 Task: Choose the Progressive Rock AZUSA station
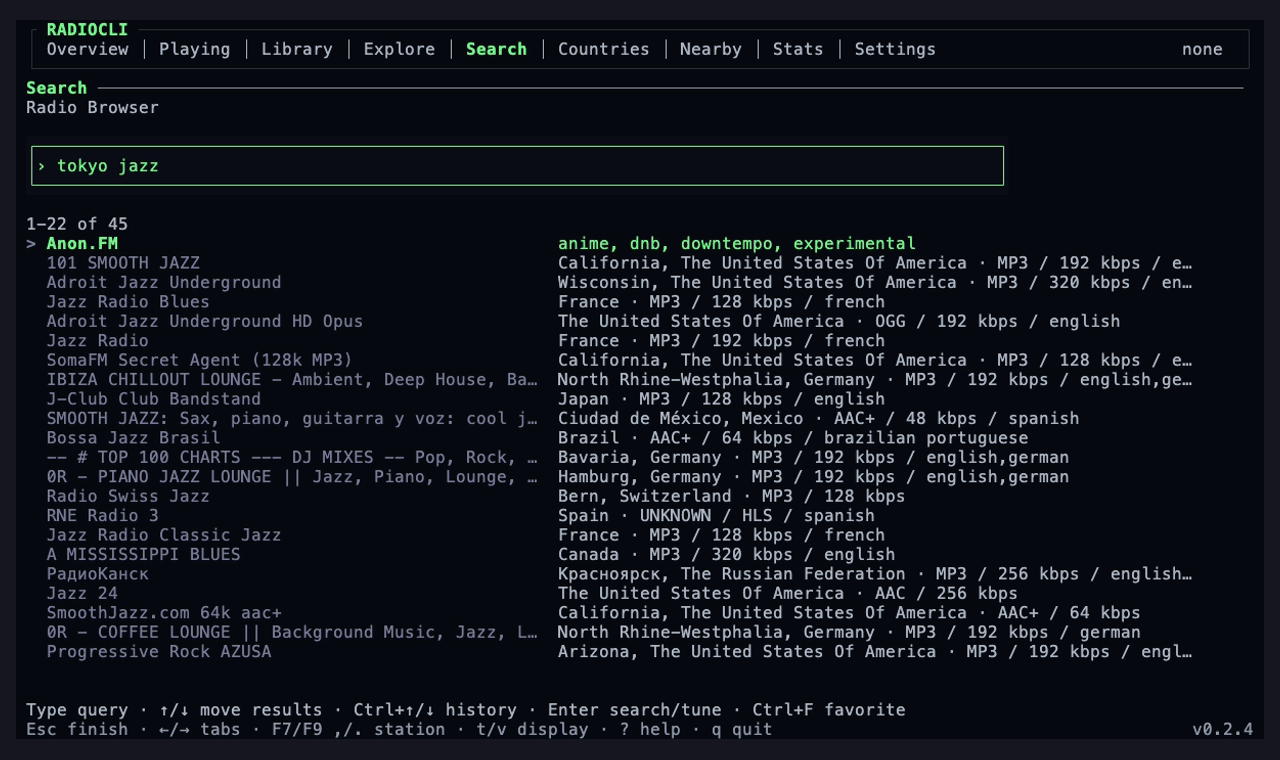pyautogui.click(x=159, y=652)
